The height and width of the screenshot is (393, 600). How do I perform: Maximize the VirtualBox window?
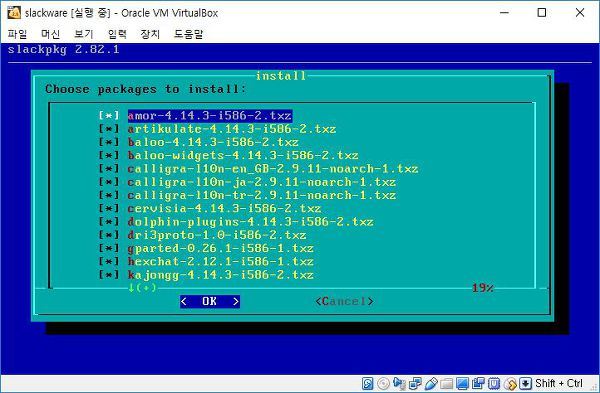542,13
